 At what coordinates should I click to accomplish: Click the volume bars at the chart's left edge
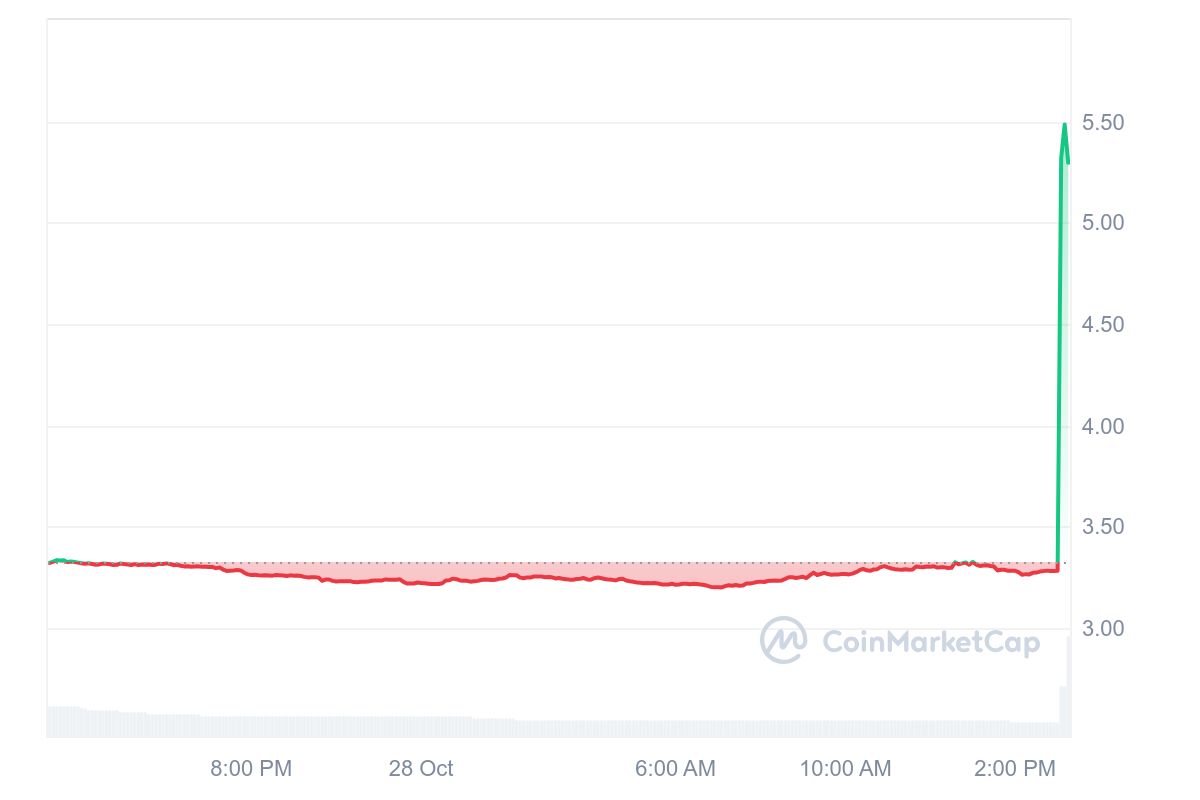click(62, 721)
